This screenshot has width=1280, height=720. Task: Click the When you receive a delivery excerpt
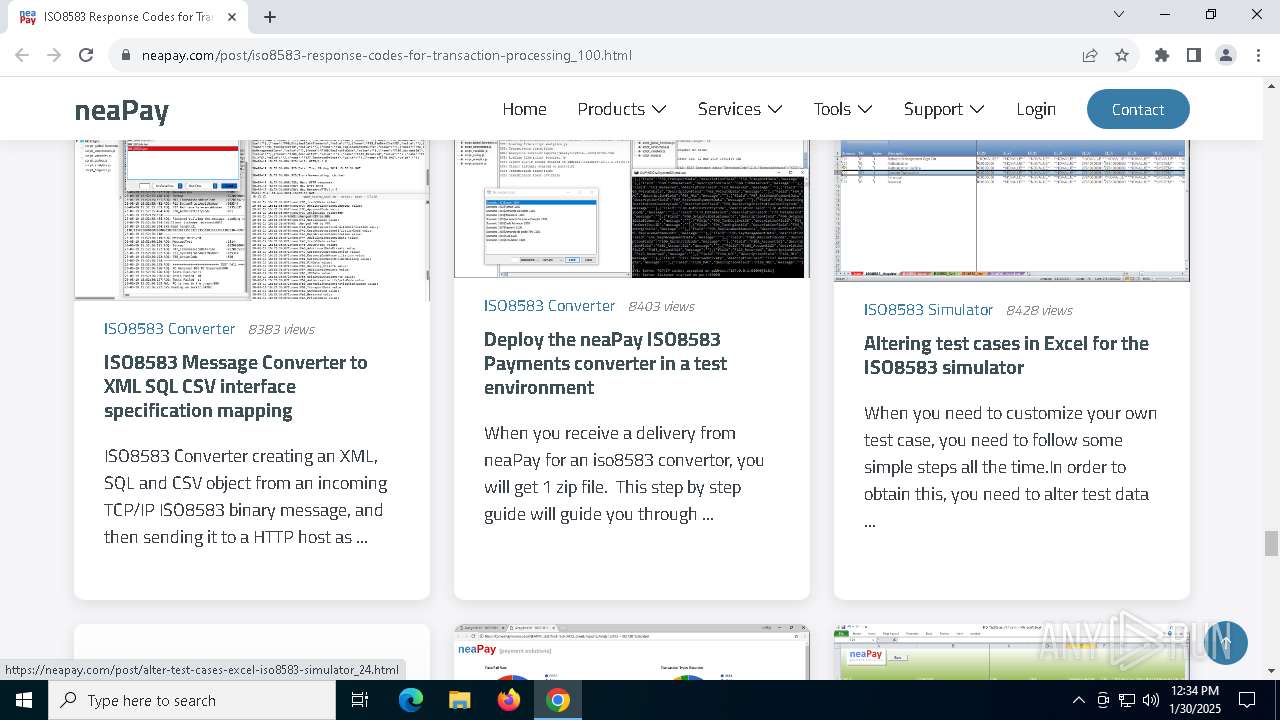coord(624,473)
